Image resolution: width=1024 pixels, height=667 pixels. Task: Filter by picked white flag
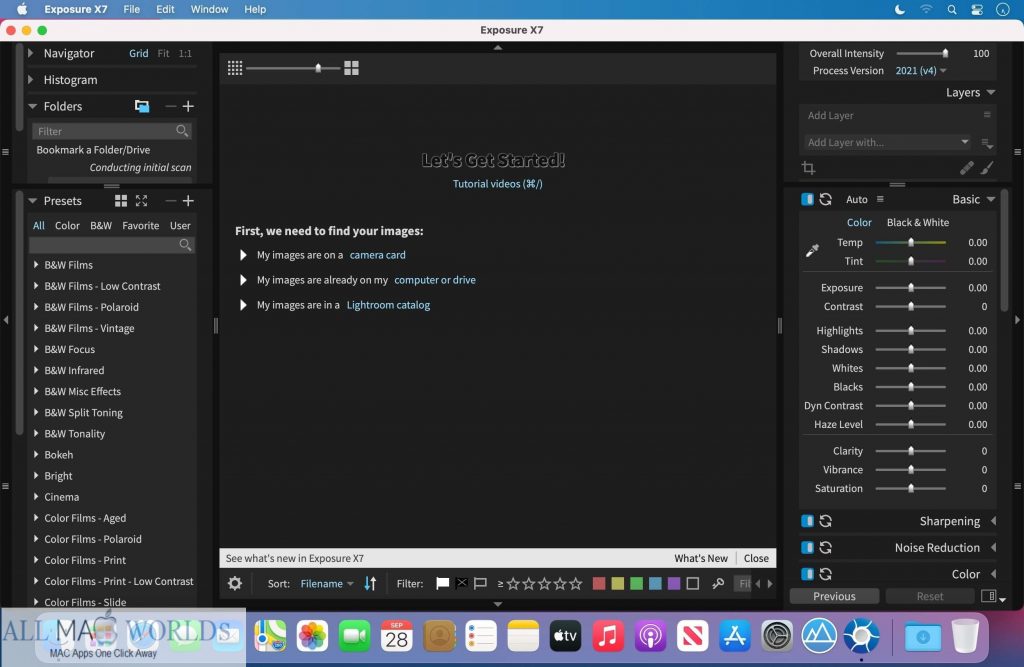coord(442,583)
